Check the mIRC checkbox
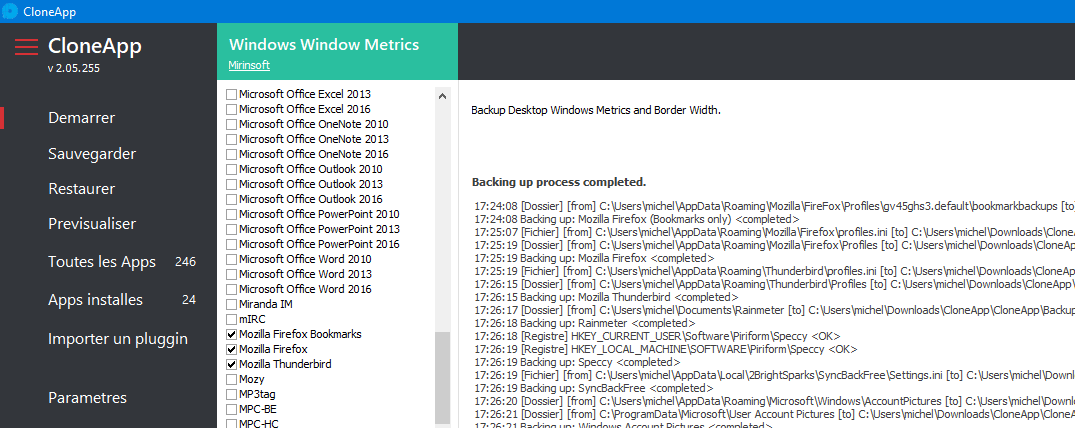Screen dimensions: 1075x428 [232, 320]
